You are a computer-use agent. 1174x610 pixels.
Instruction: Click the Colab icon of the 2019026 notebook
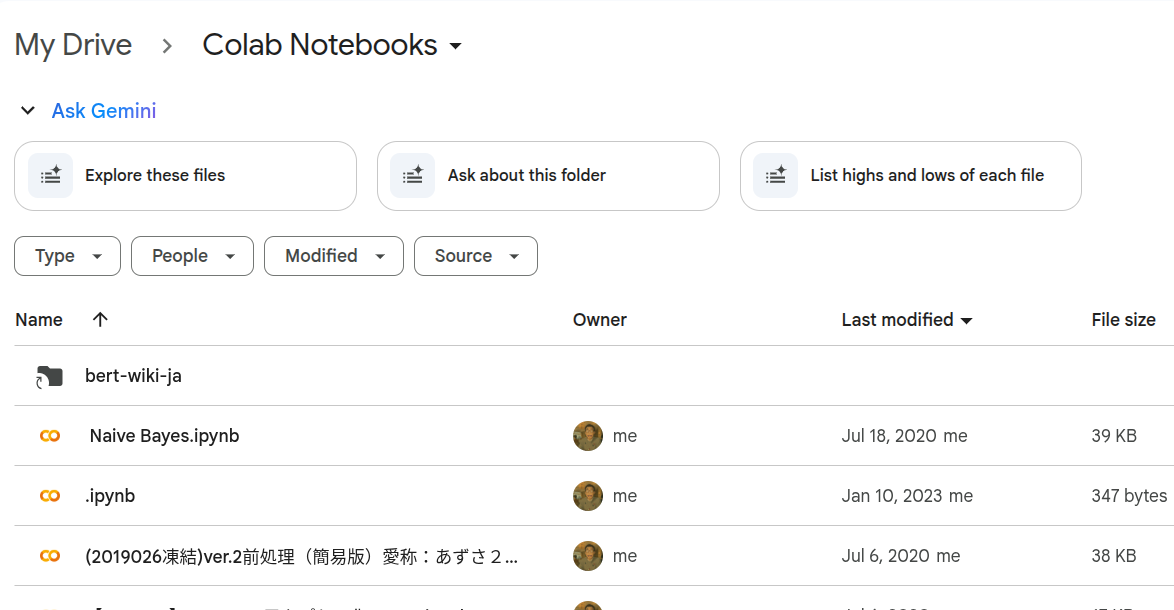(49, 555)
